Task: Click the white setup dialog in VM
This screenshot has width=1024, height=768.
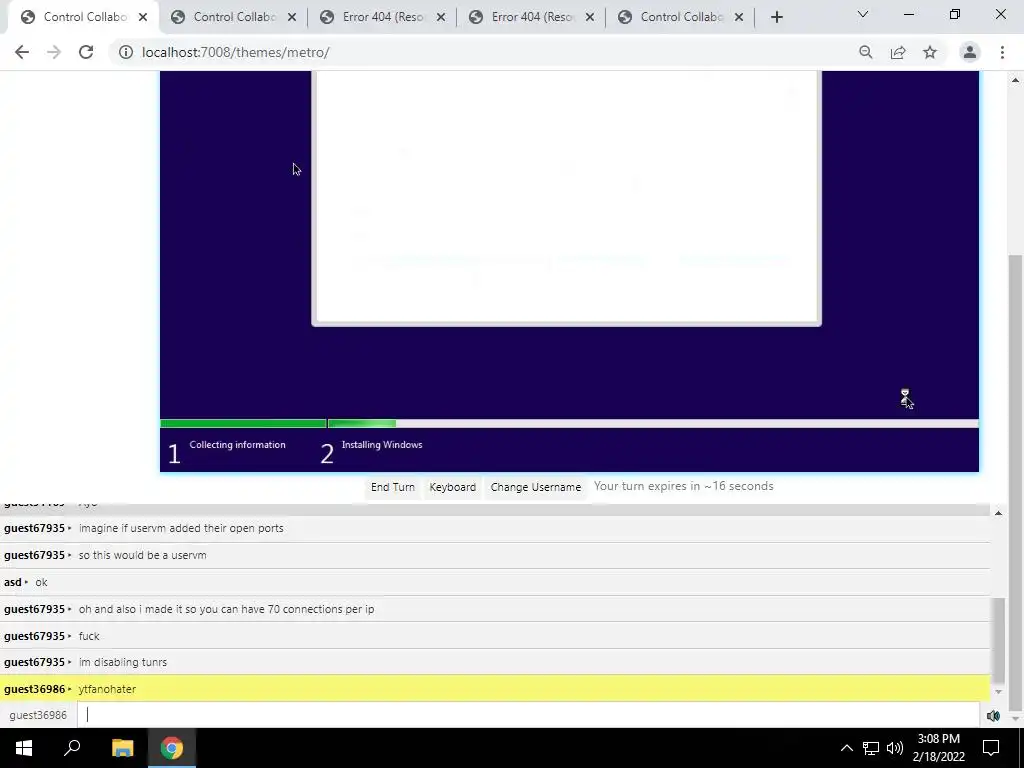Action: click(566, 197)
